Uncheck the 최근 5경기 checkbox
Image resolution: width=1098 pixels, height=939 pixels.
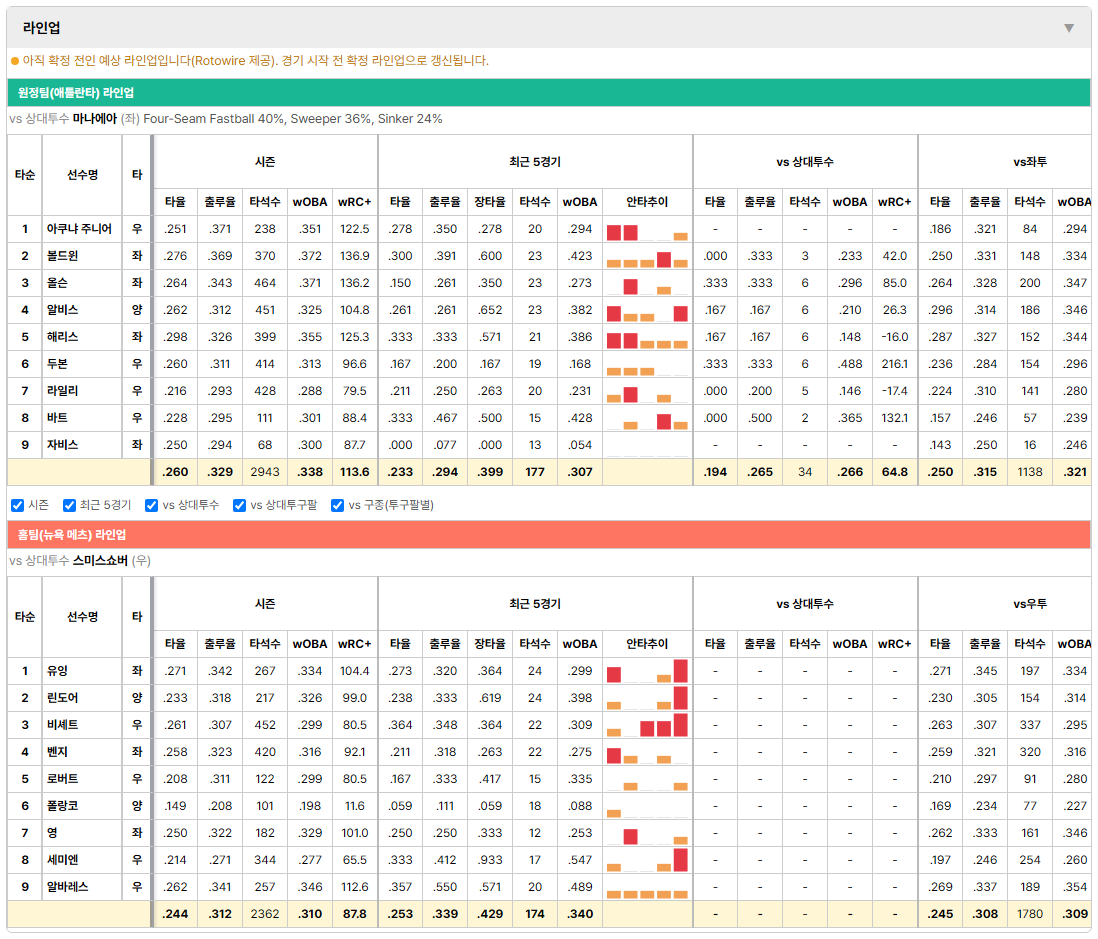pos(69,505)
